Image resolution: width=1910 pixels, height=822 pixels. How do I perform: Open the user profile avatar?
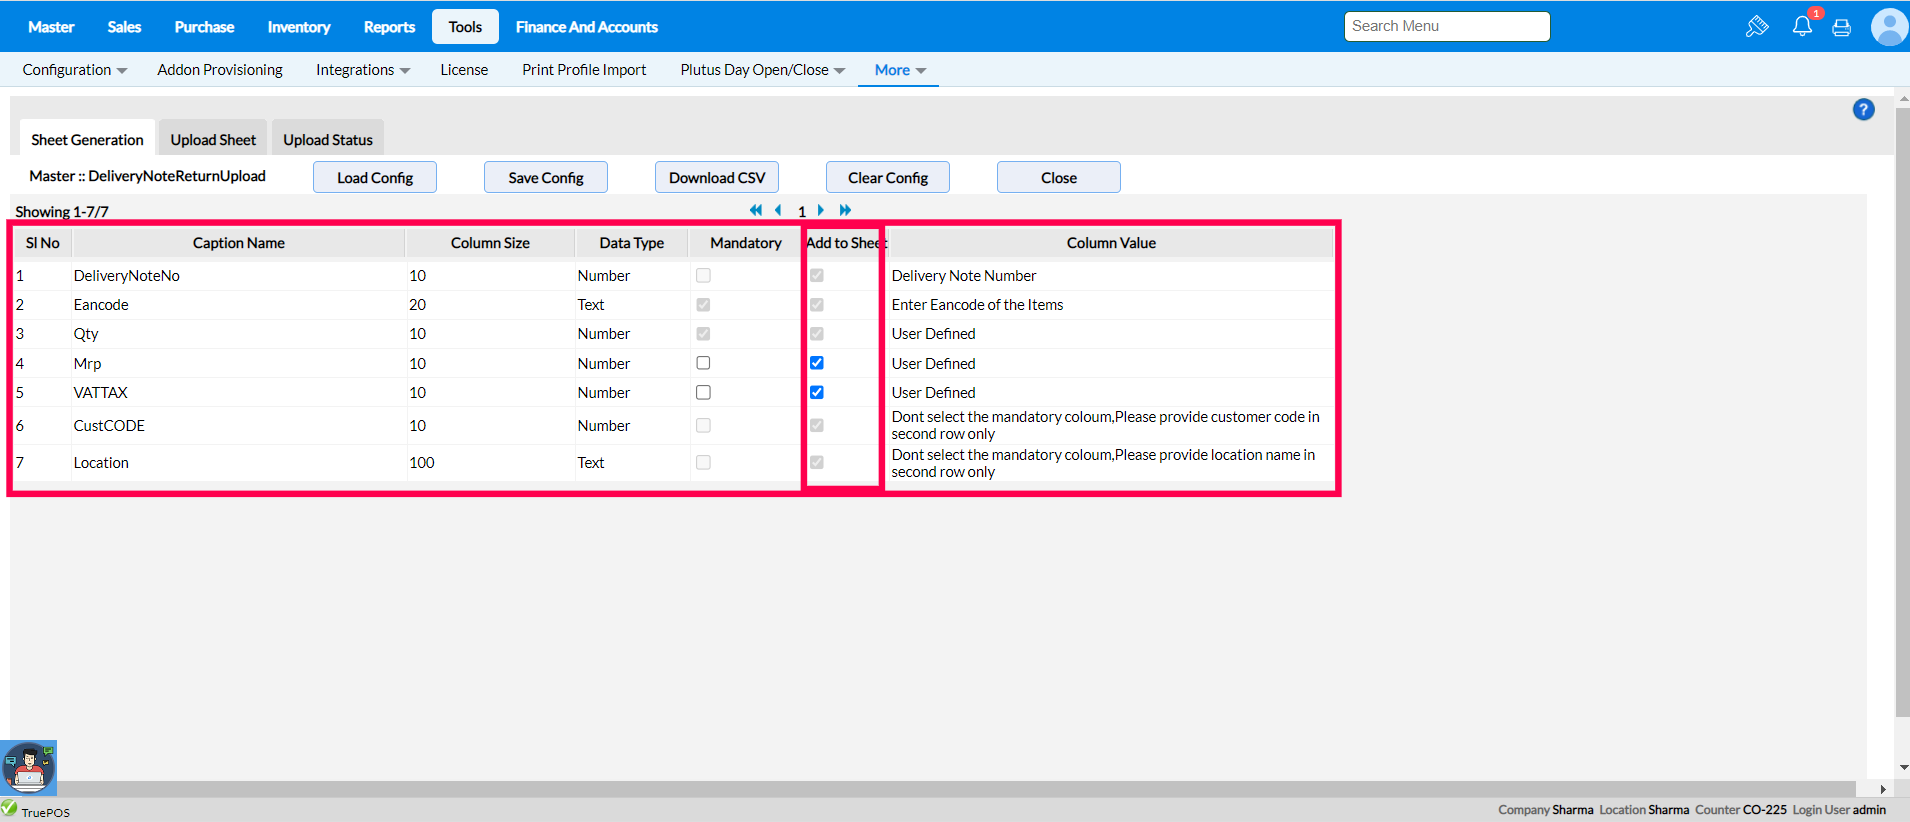click(x=1888, y=27)
